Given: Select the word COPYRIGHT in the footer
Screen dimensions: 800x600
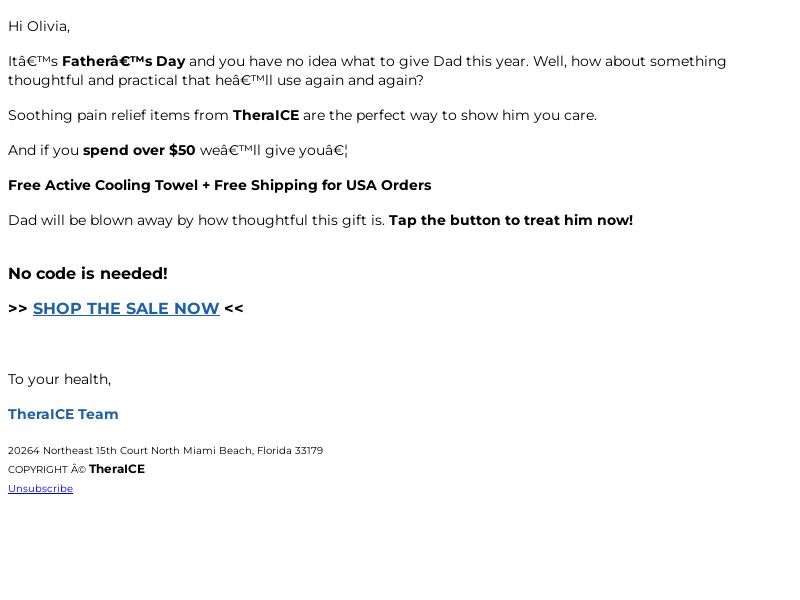Looking at the screenshot, I should [38, 469].
